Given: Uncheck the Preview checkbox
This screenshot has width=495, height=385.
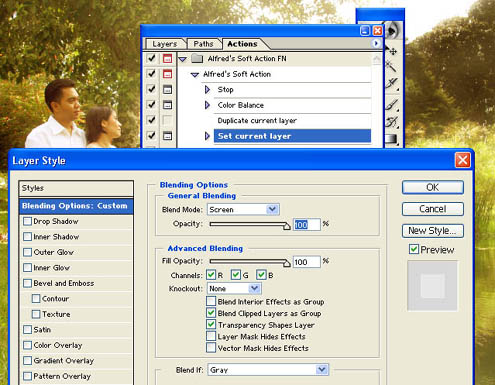Looking at the screenshot, I should point(414,249).
